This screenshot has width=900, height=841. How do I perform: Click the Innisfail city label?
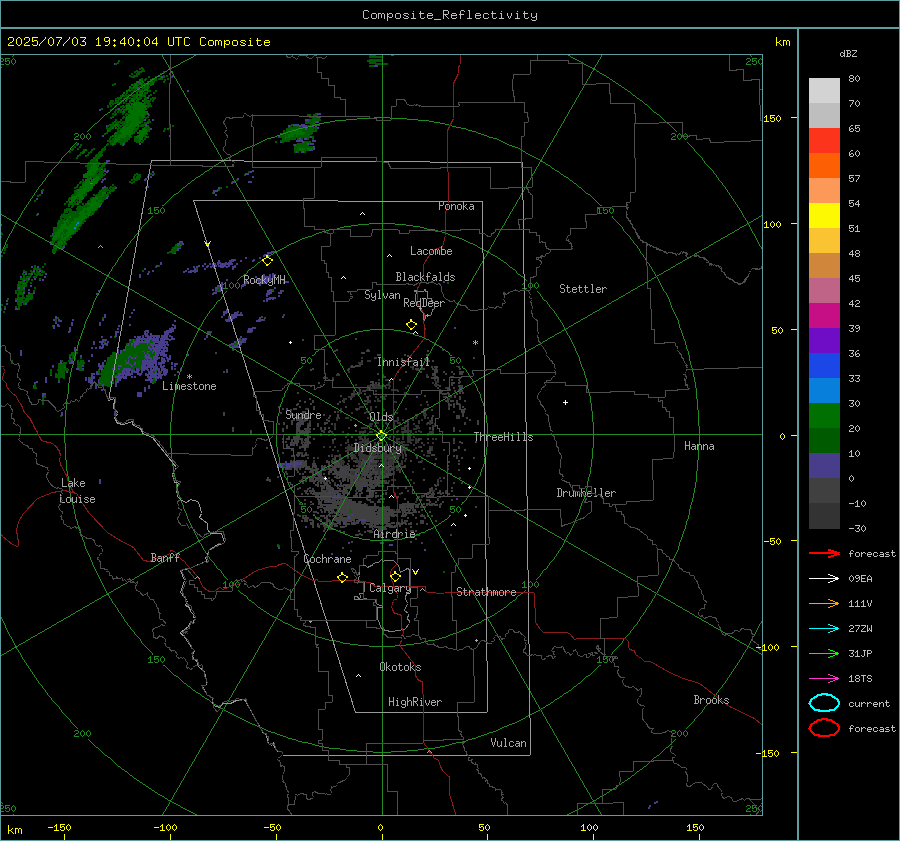[403, 362]
